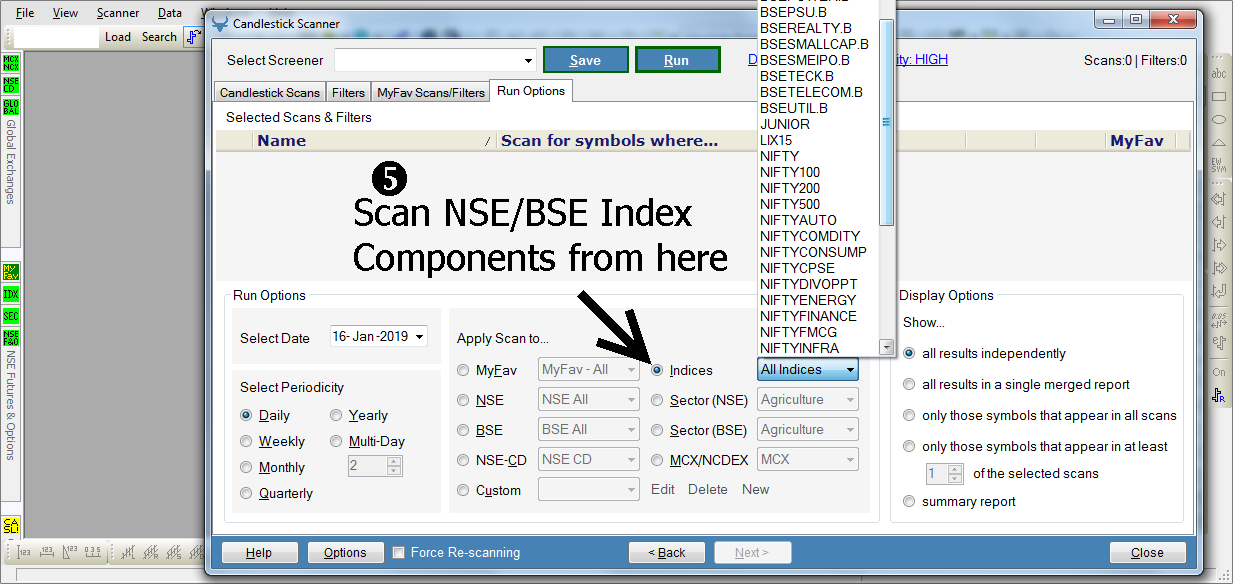
Task: Open the IDX indices sidebar icon
Action: (x=11, y=295)
